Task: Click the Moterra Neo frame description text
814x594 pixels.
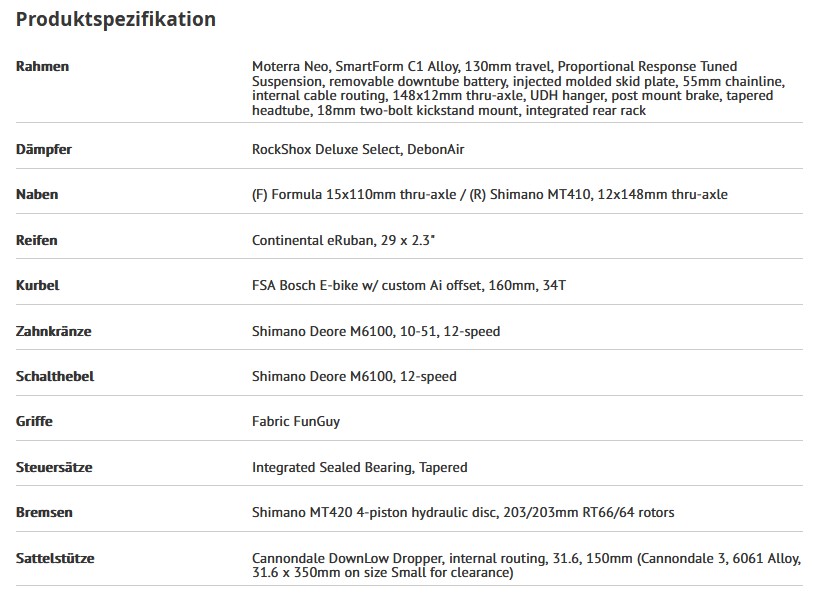Action: [518, 88]
